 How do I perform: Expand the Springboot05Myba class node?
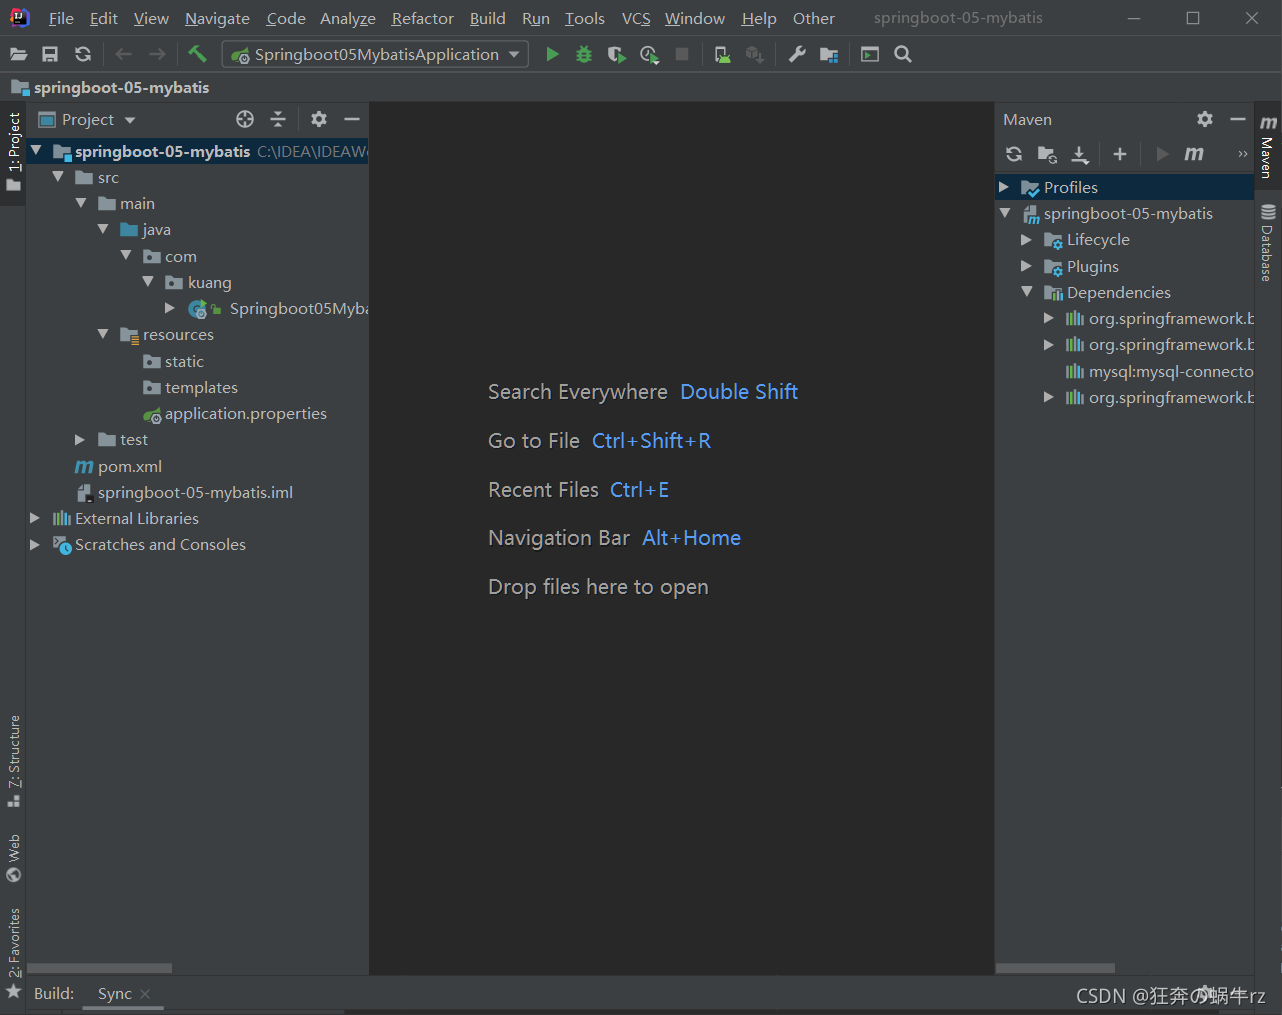(x=170, y=308)
